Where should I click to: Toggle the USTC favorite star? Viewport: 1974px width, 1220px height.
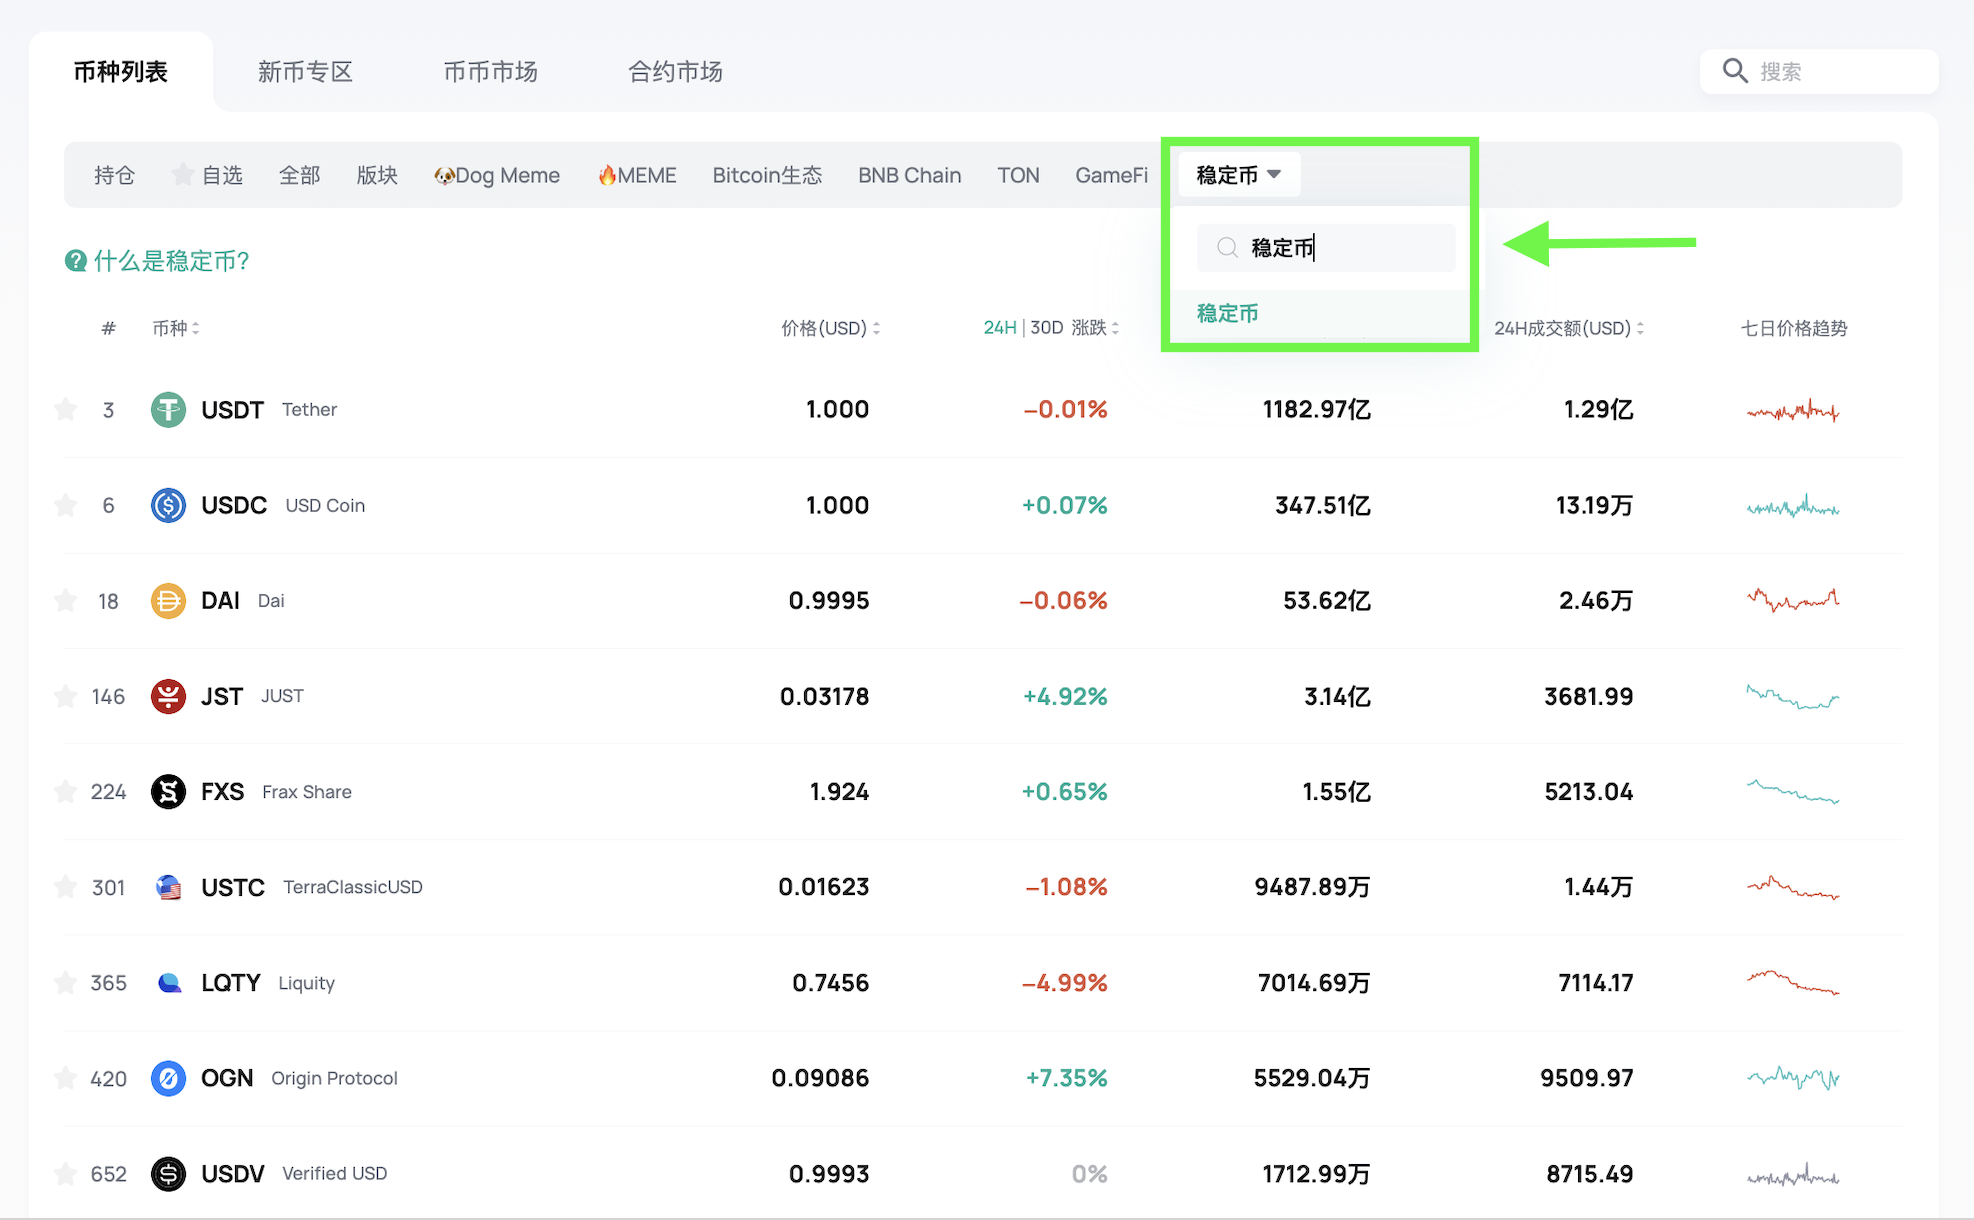coord(66,887)
